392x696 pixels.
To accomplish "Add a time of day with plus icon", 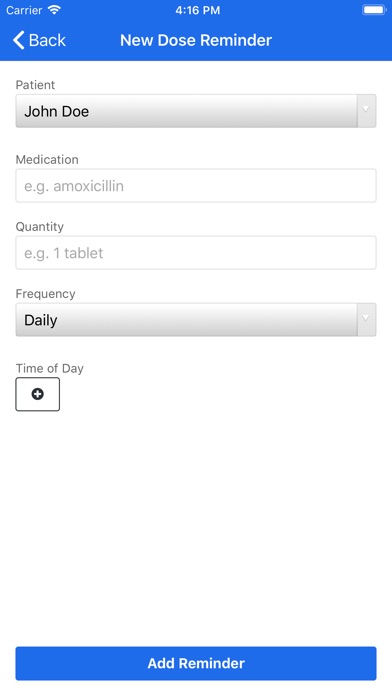I will click(38, 394).
